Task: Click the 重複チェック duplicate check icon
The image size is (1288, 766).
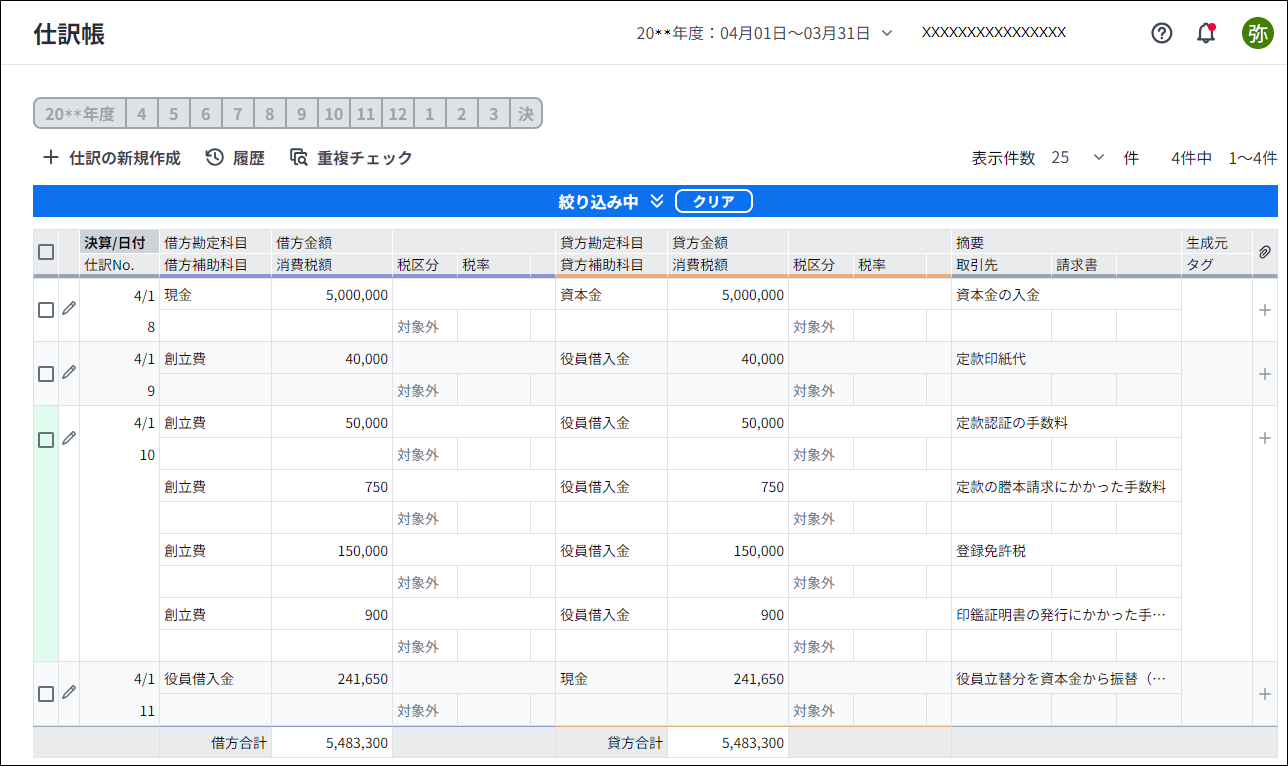Action: click(x=298, y=158)
